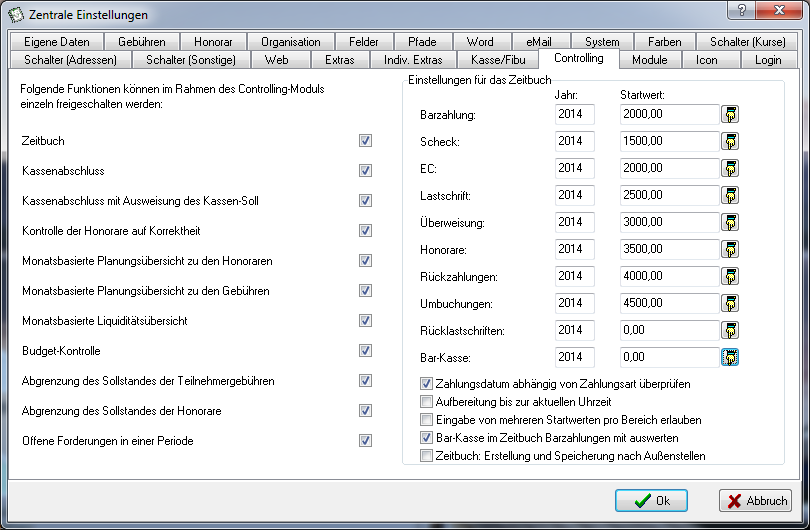
Task: Click the icon button in the Überweisung row
Action: click(x=730, y=222)
